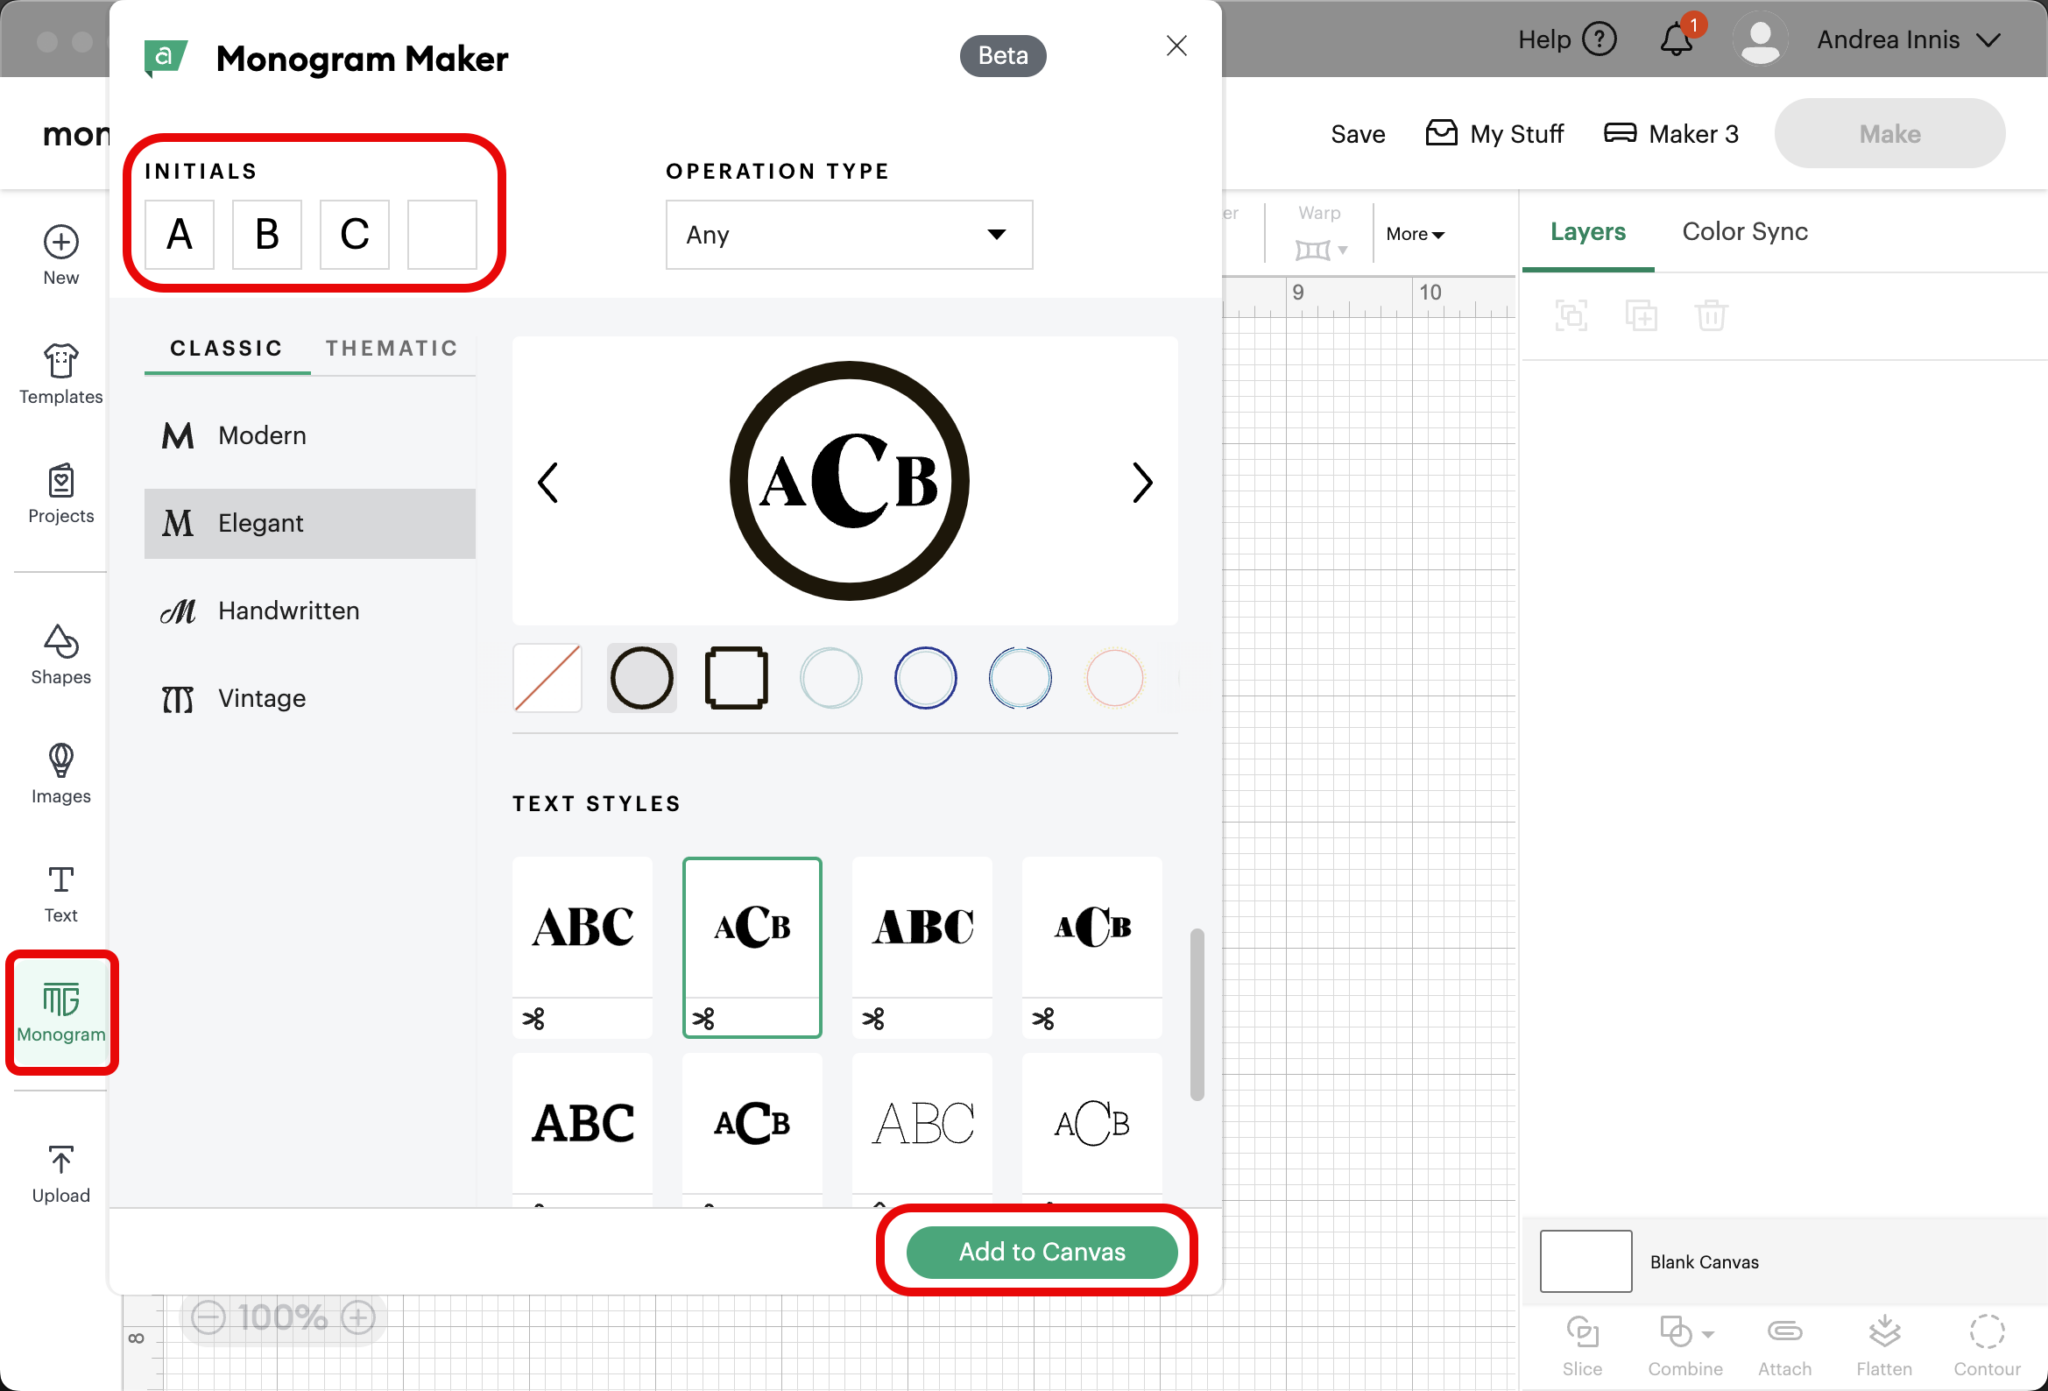The height and width of the screenshot is (1391, 2048).
Task: Open the Upload tool
Action: (60, 1170)
